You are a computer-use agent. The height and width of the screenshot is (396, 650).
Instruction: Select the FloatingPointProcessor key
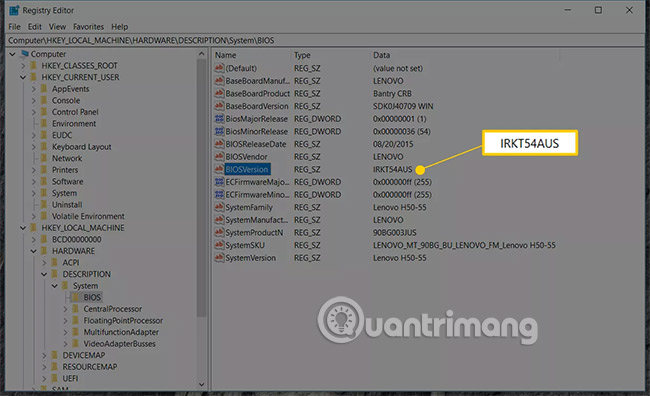[x=123, y=321]
